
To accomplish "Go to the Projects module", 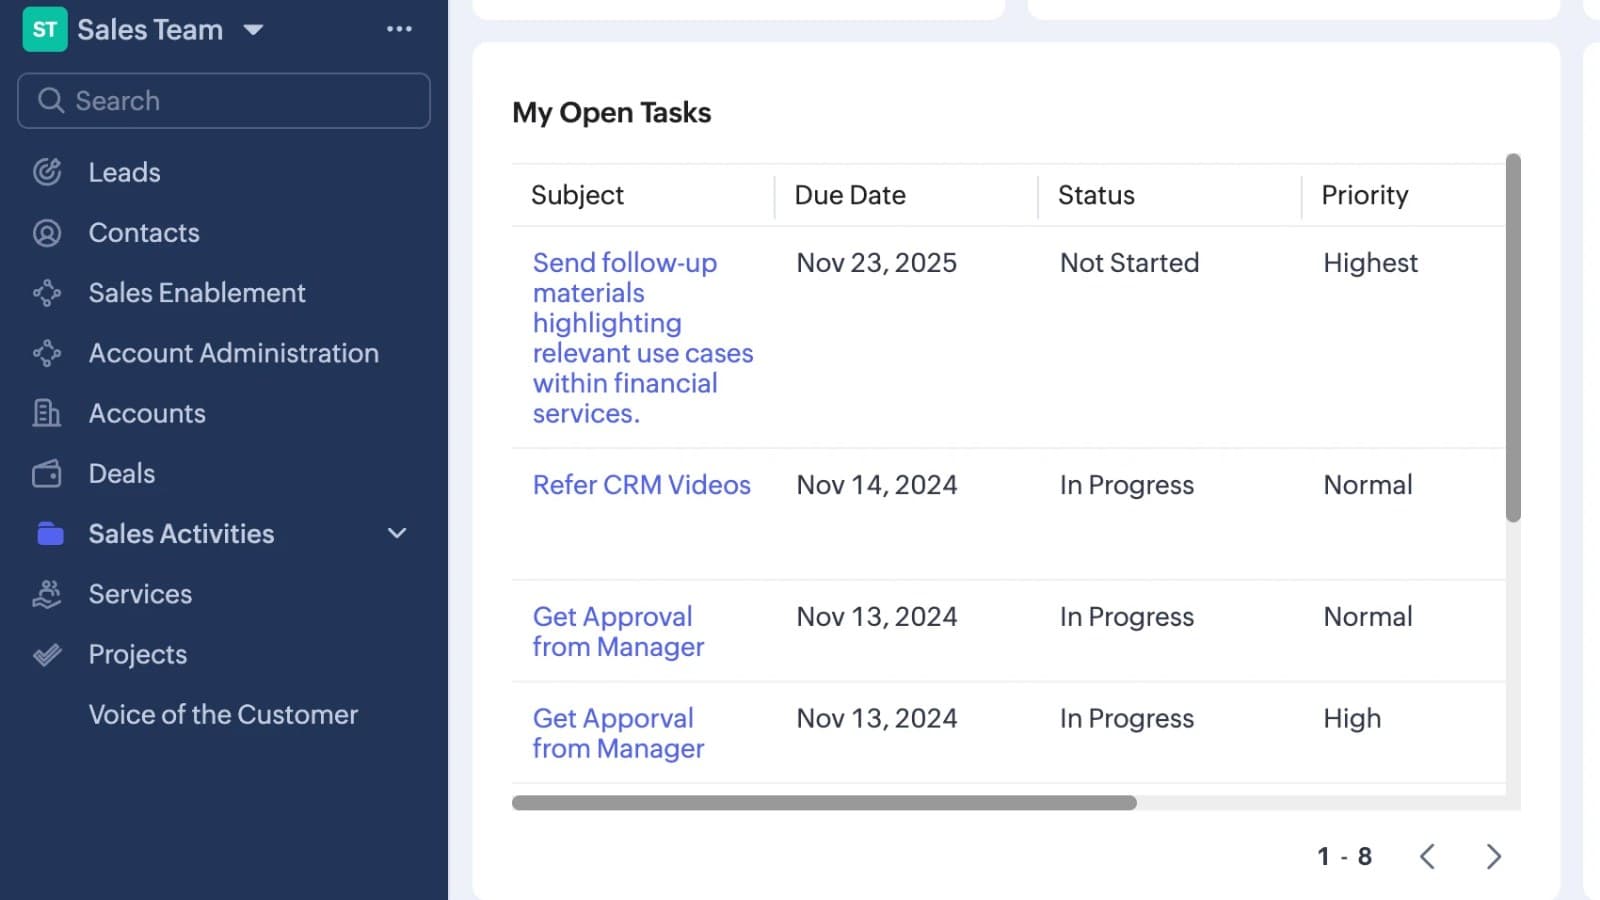I will [138, 654].
